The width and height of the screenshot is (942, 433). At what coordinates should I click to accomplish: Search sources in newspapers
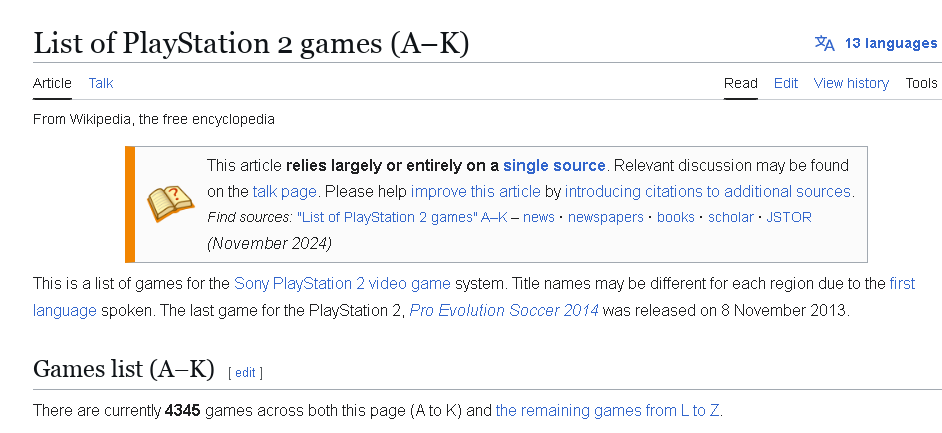[x=606, y=217]
